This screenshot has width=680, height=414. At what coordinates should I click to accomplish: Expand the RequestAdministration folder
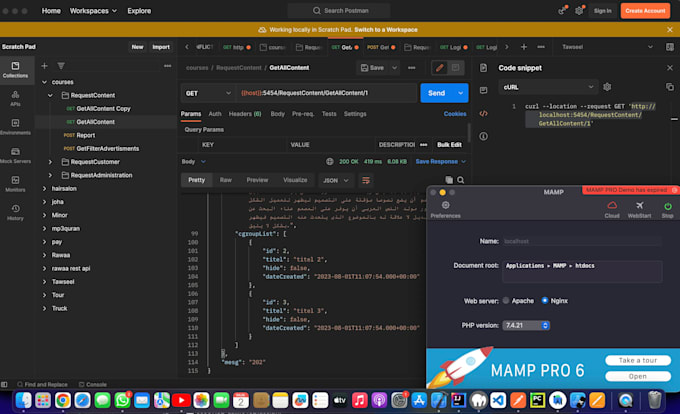click(50, 175)
